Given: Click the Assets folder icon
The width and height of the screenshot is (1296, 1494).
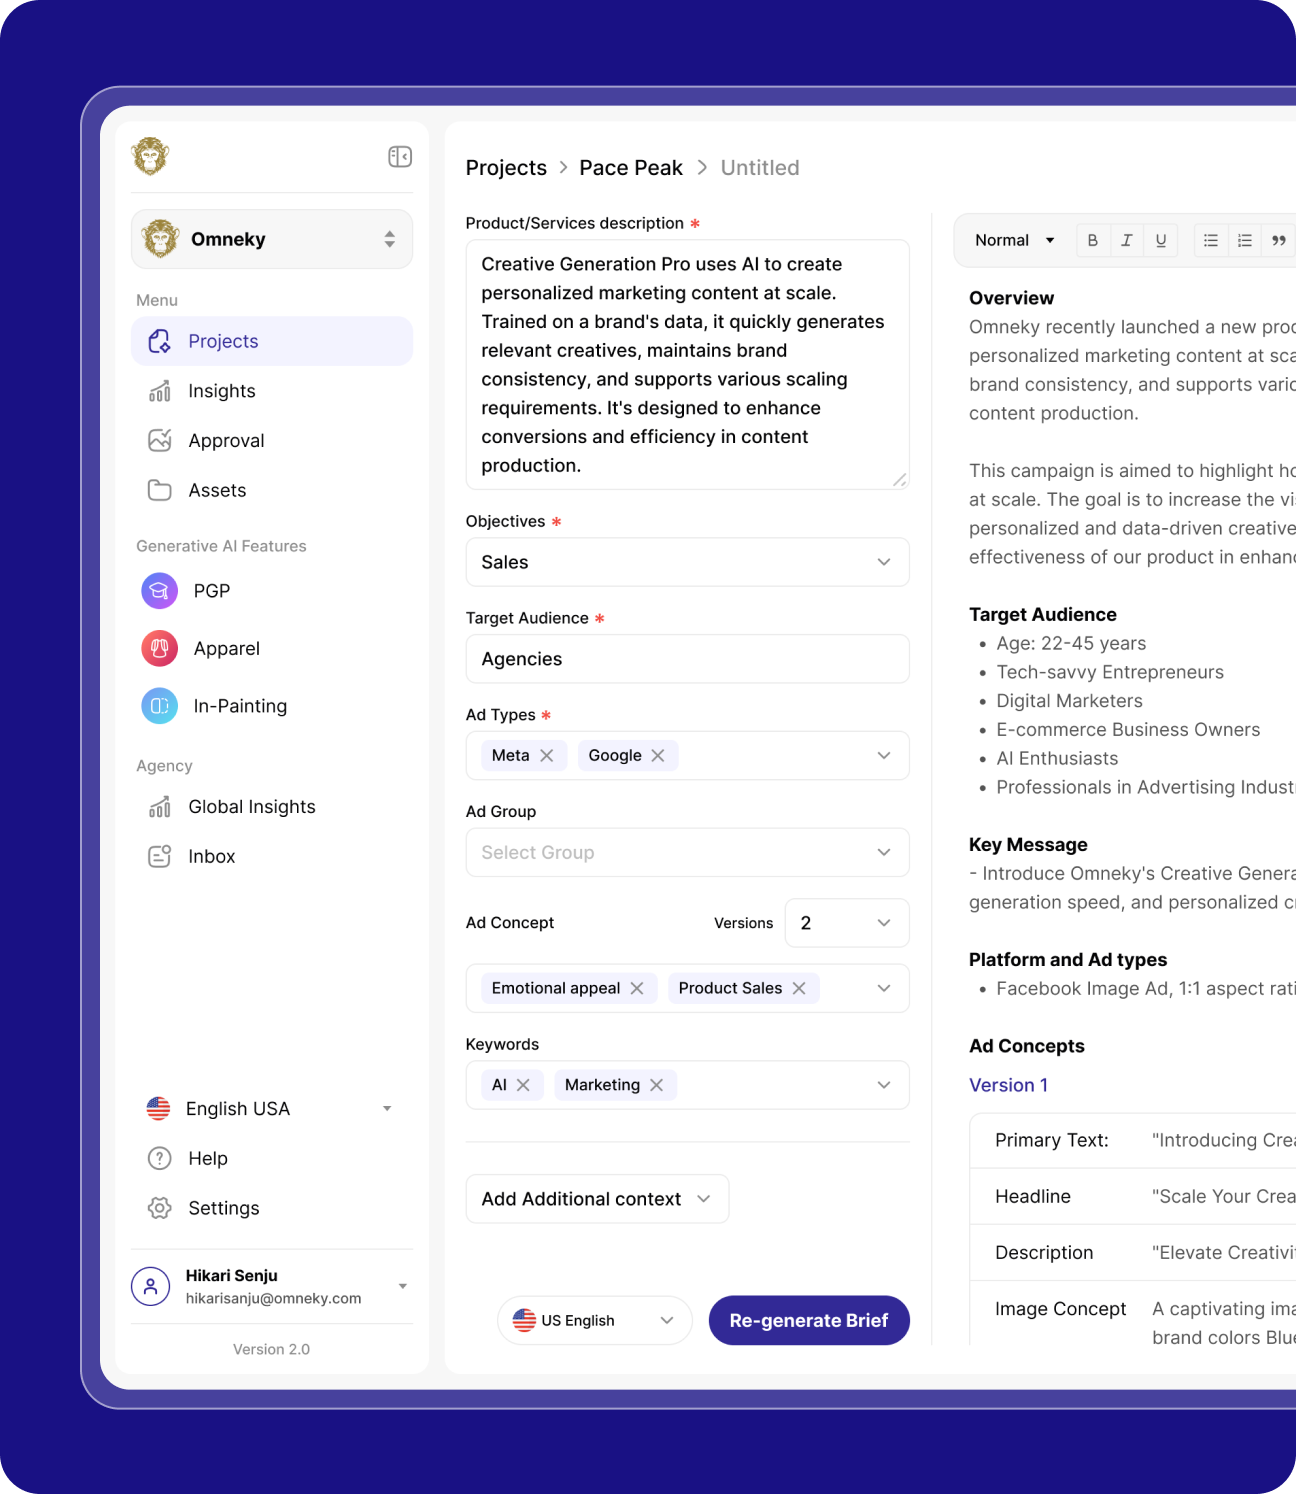Looking at the screenshot, I should coord(159,490).
